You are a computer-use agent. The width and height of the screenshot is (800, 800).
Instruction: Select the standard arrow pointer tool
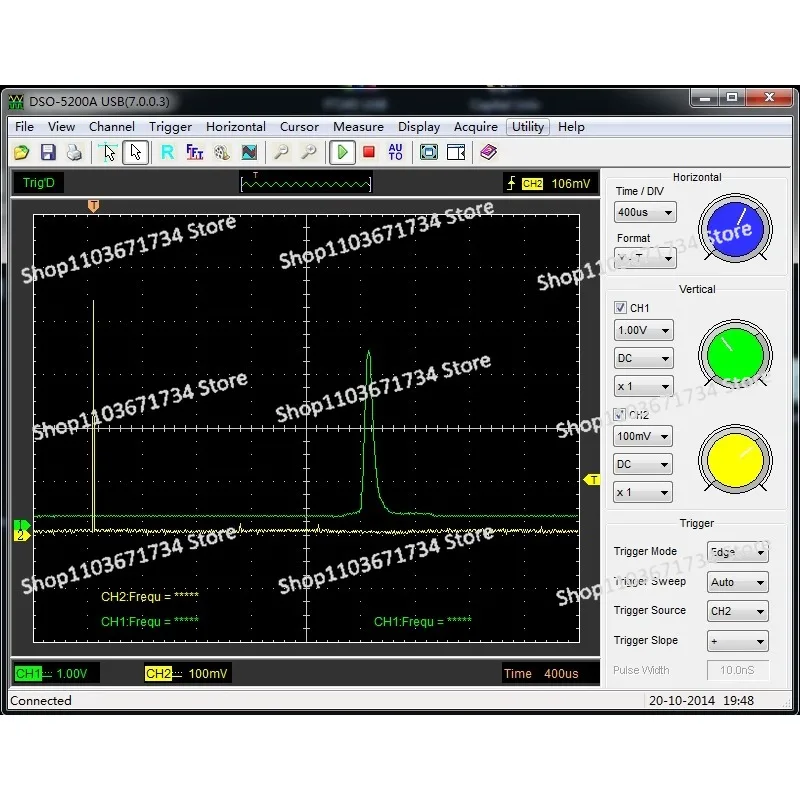tap(136, 152)
